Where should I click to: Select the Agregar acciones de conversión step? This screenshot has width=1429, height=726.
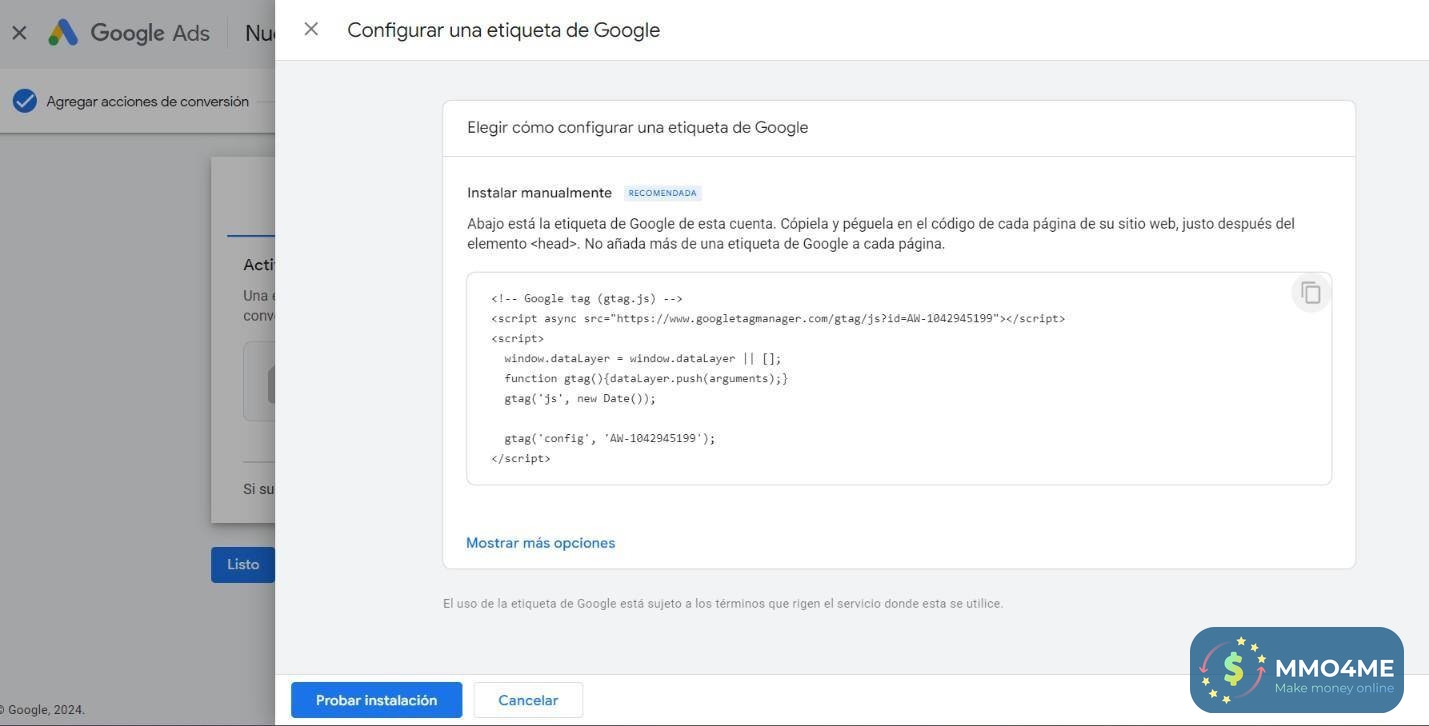(147, 101)
